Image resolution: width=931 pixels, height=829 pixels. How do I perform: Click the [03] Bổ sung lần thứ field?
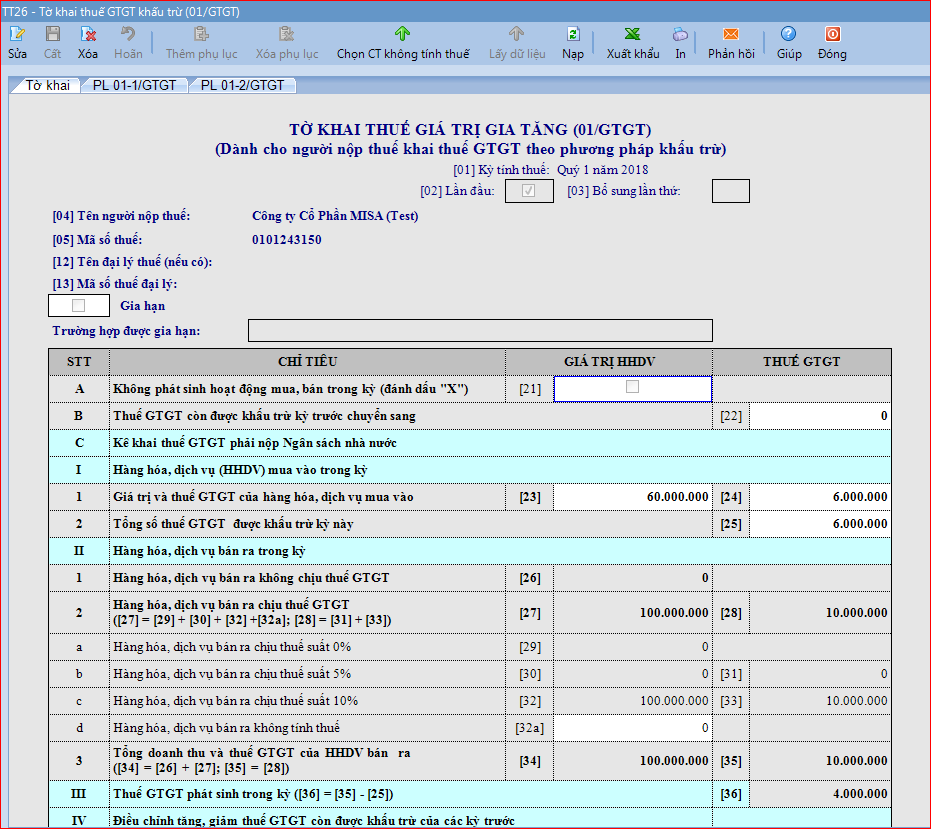[730, 191]
